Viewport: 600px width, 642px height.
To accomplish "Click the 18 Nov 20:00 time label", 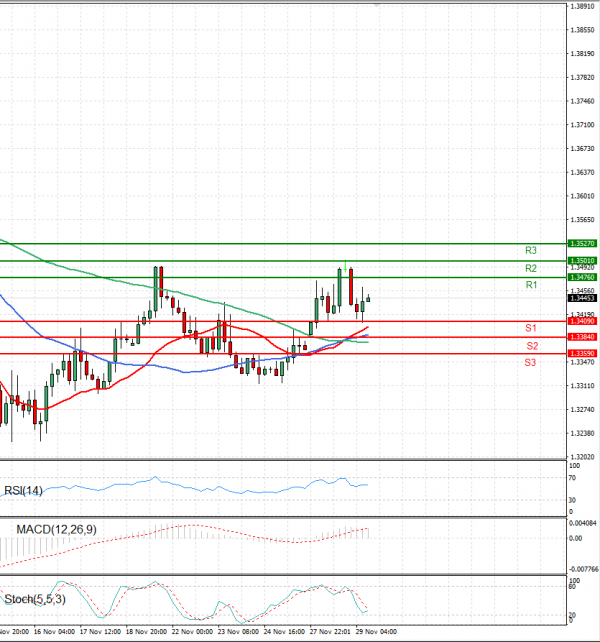I will 146,632.
